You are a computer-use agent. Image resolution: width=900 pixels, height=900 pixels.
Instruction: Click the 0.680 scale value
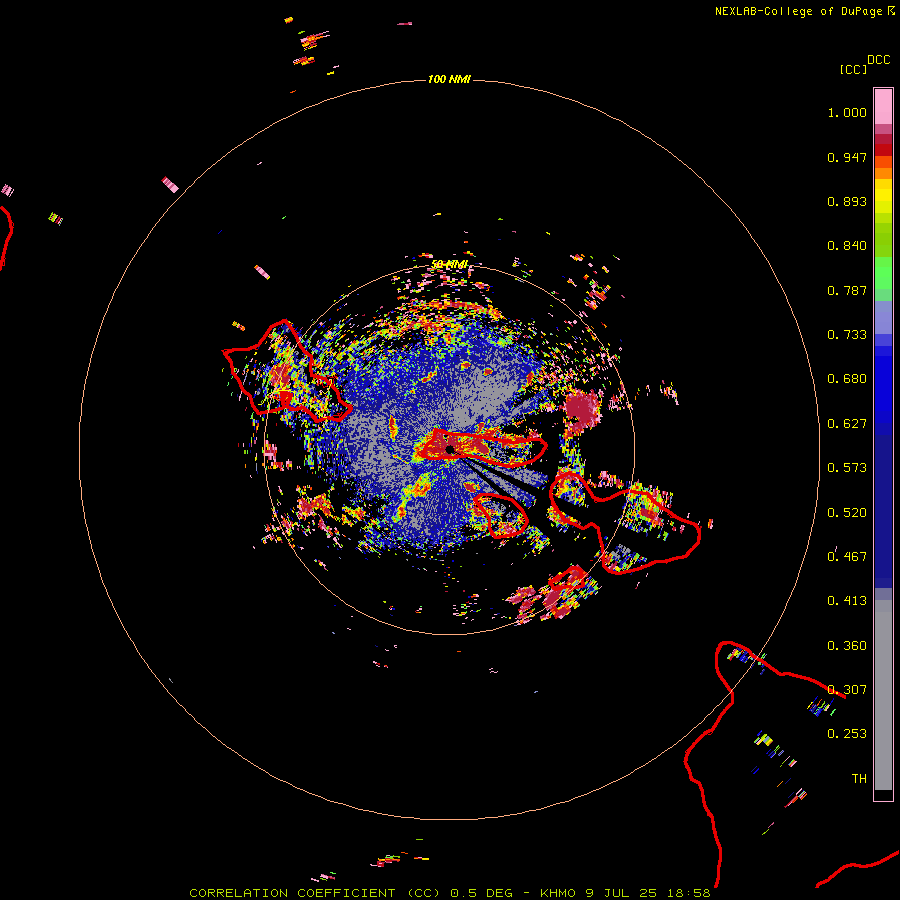click(x=847, y=379)
